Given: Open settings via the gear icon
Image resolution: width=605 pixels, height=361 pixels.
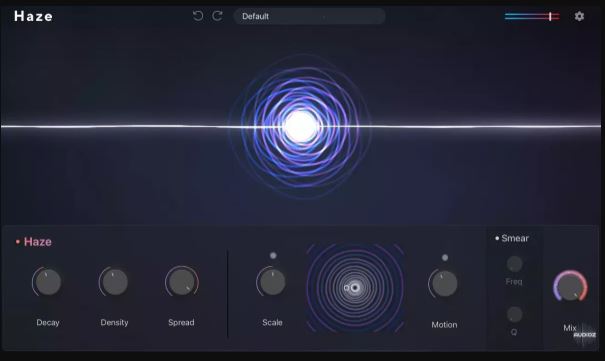Looking at the screenshot, I should coord(579,16).
